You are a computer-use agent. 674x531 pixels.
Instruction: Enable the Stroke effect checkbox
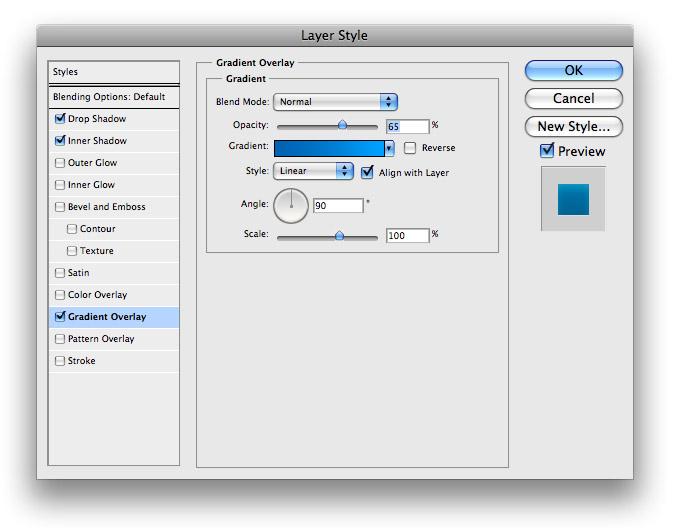tap(60, 361)
